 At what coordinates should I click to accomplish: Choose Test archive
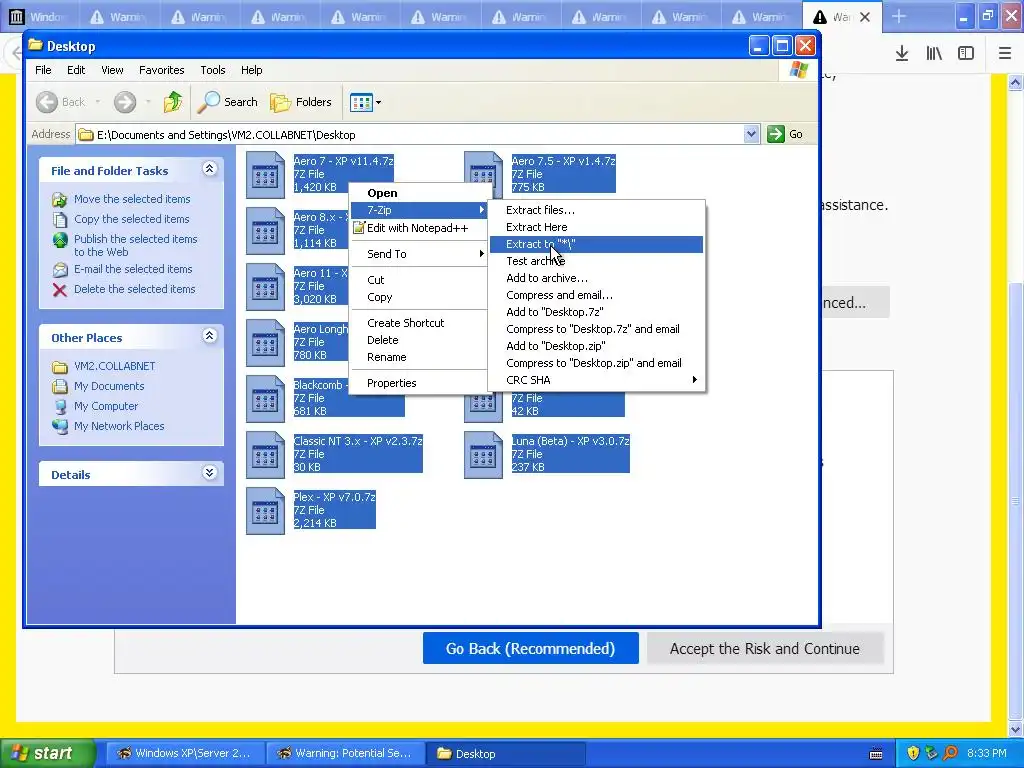click(x=596, y=261)
